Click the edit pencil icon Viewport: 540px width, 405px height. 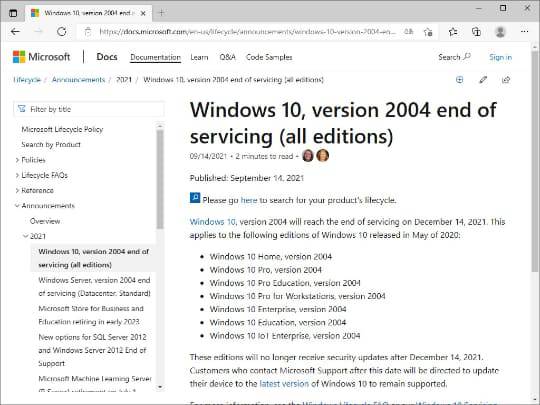tap(483, 80)
